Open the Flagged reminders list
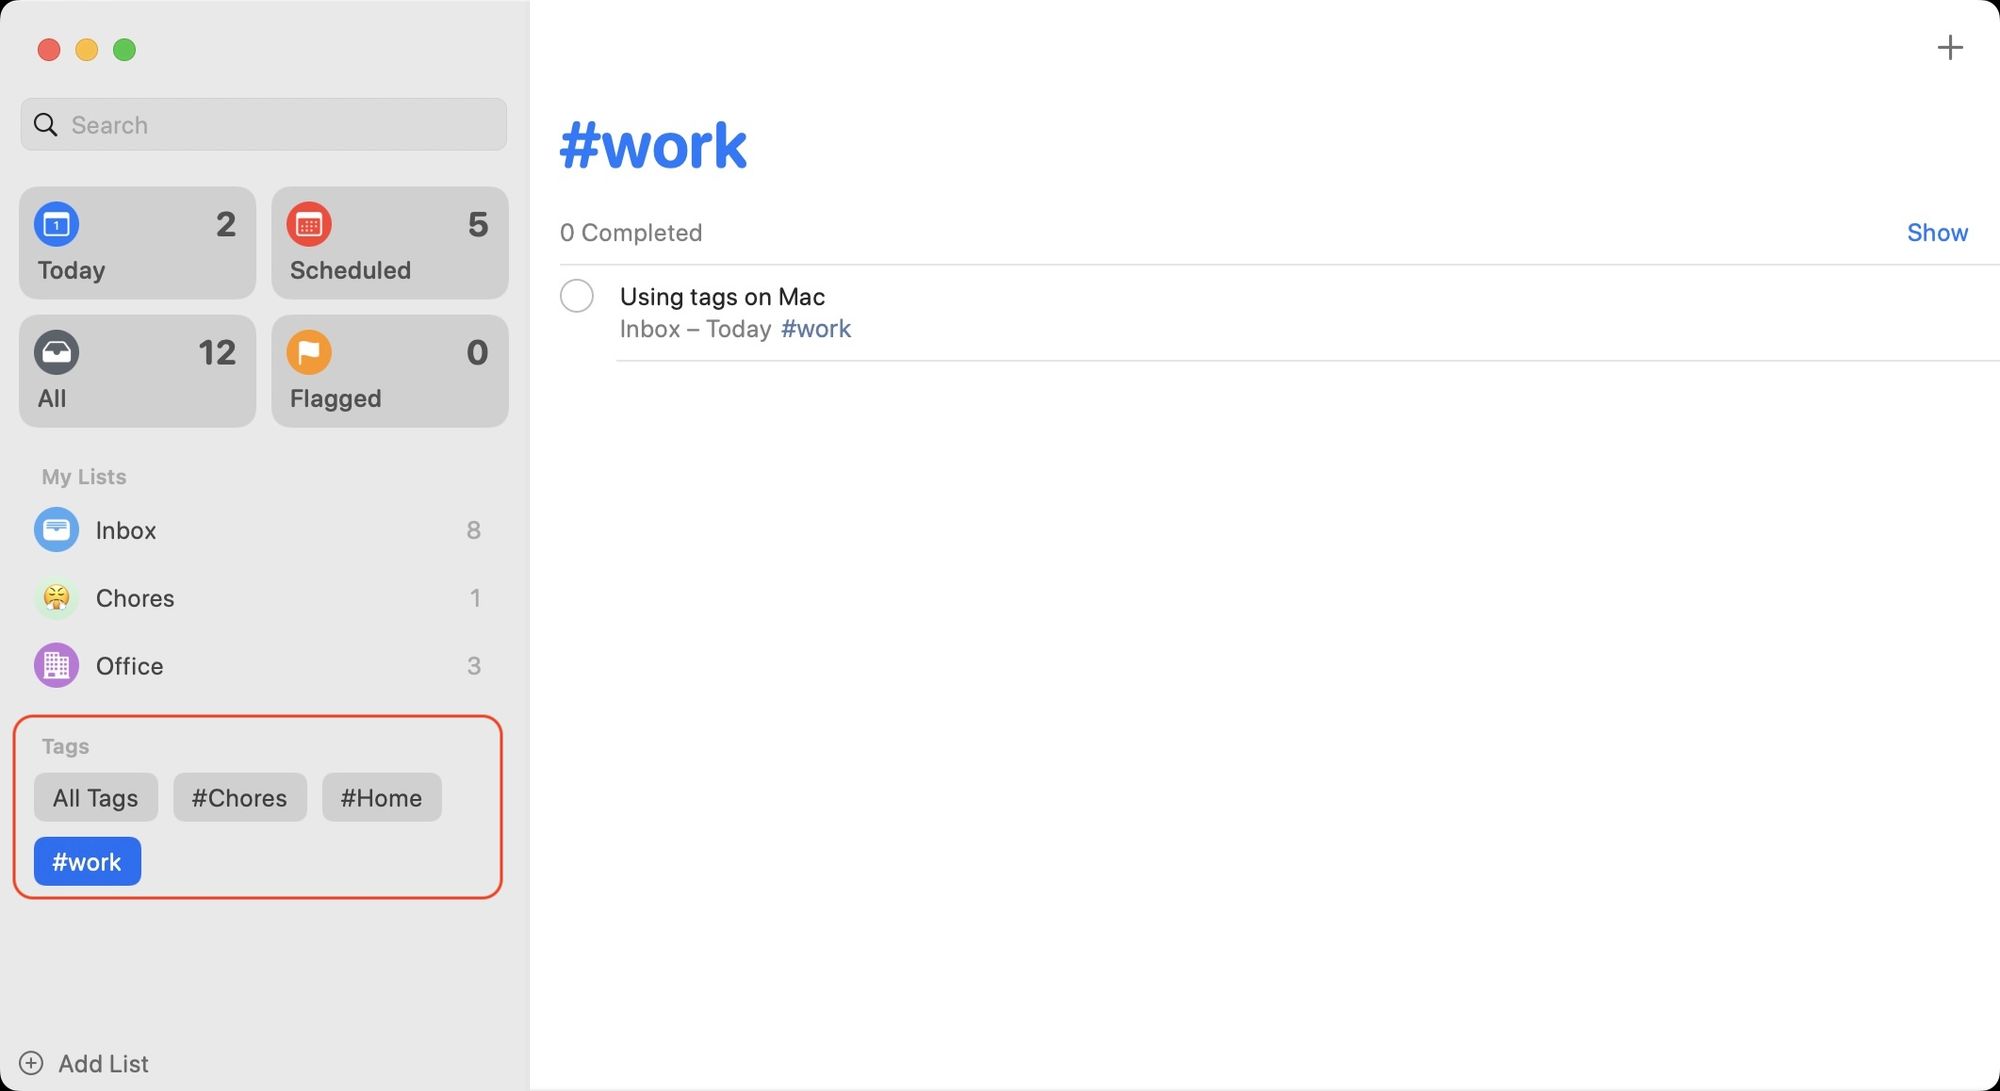The width and height of the screenshot is (2000, 1091). 389,371
